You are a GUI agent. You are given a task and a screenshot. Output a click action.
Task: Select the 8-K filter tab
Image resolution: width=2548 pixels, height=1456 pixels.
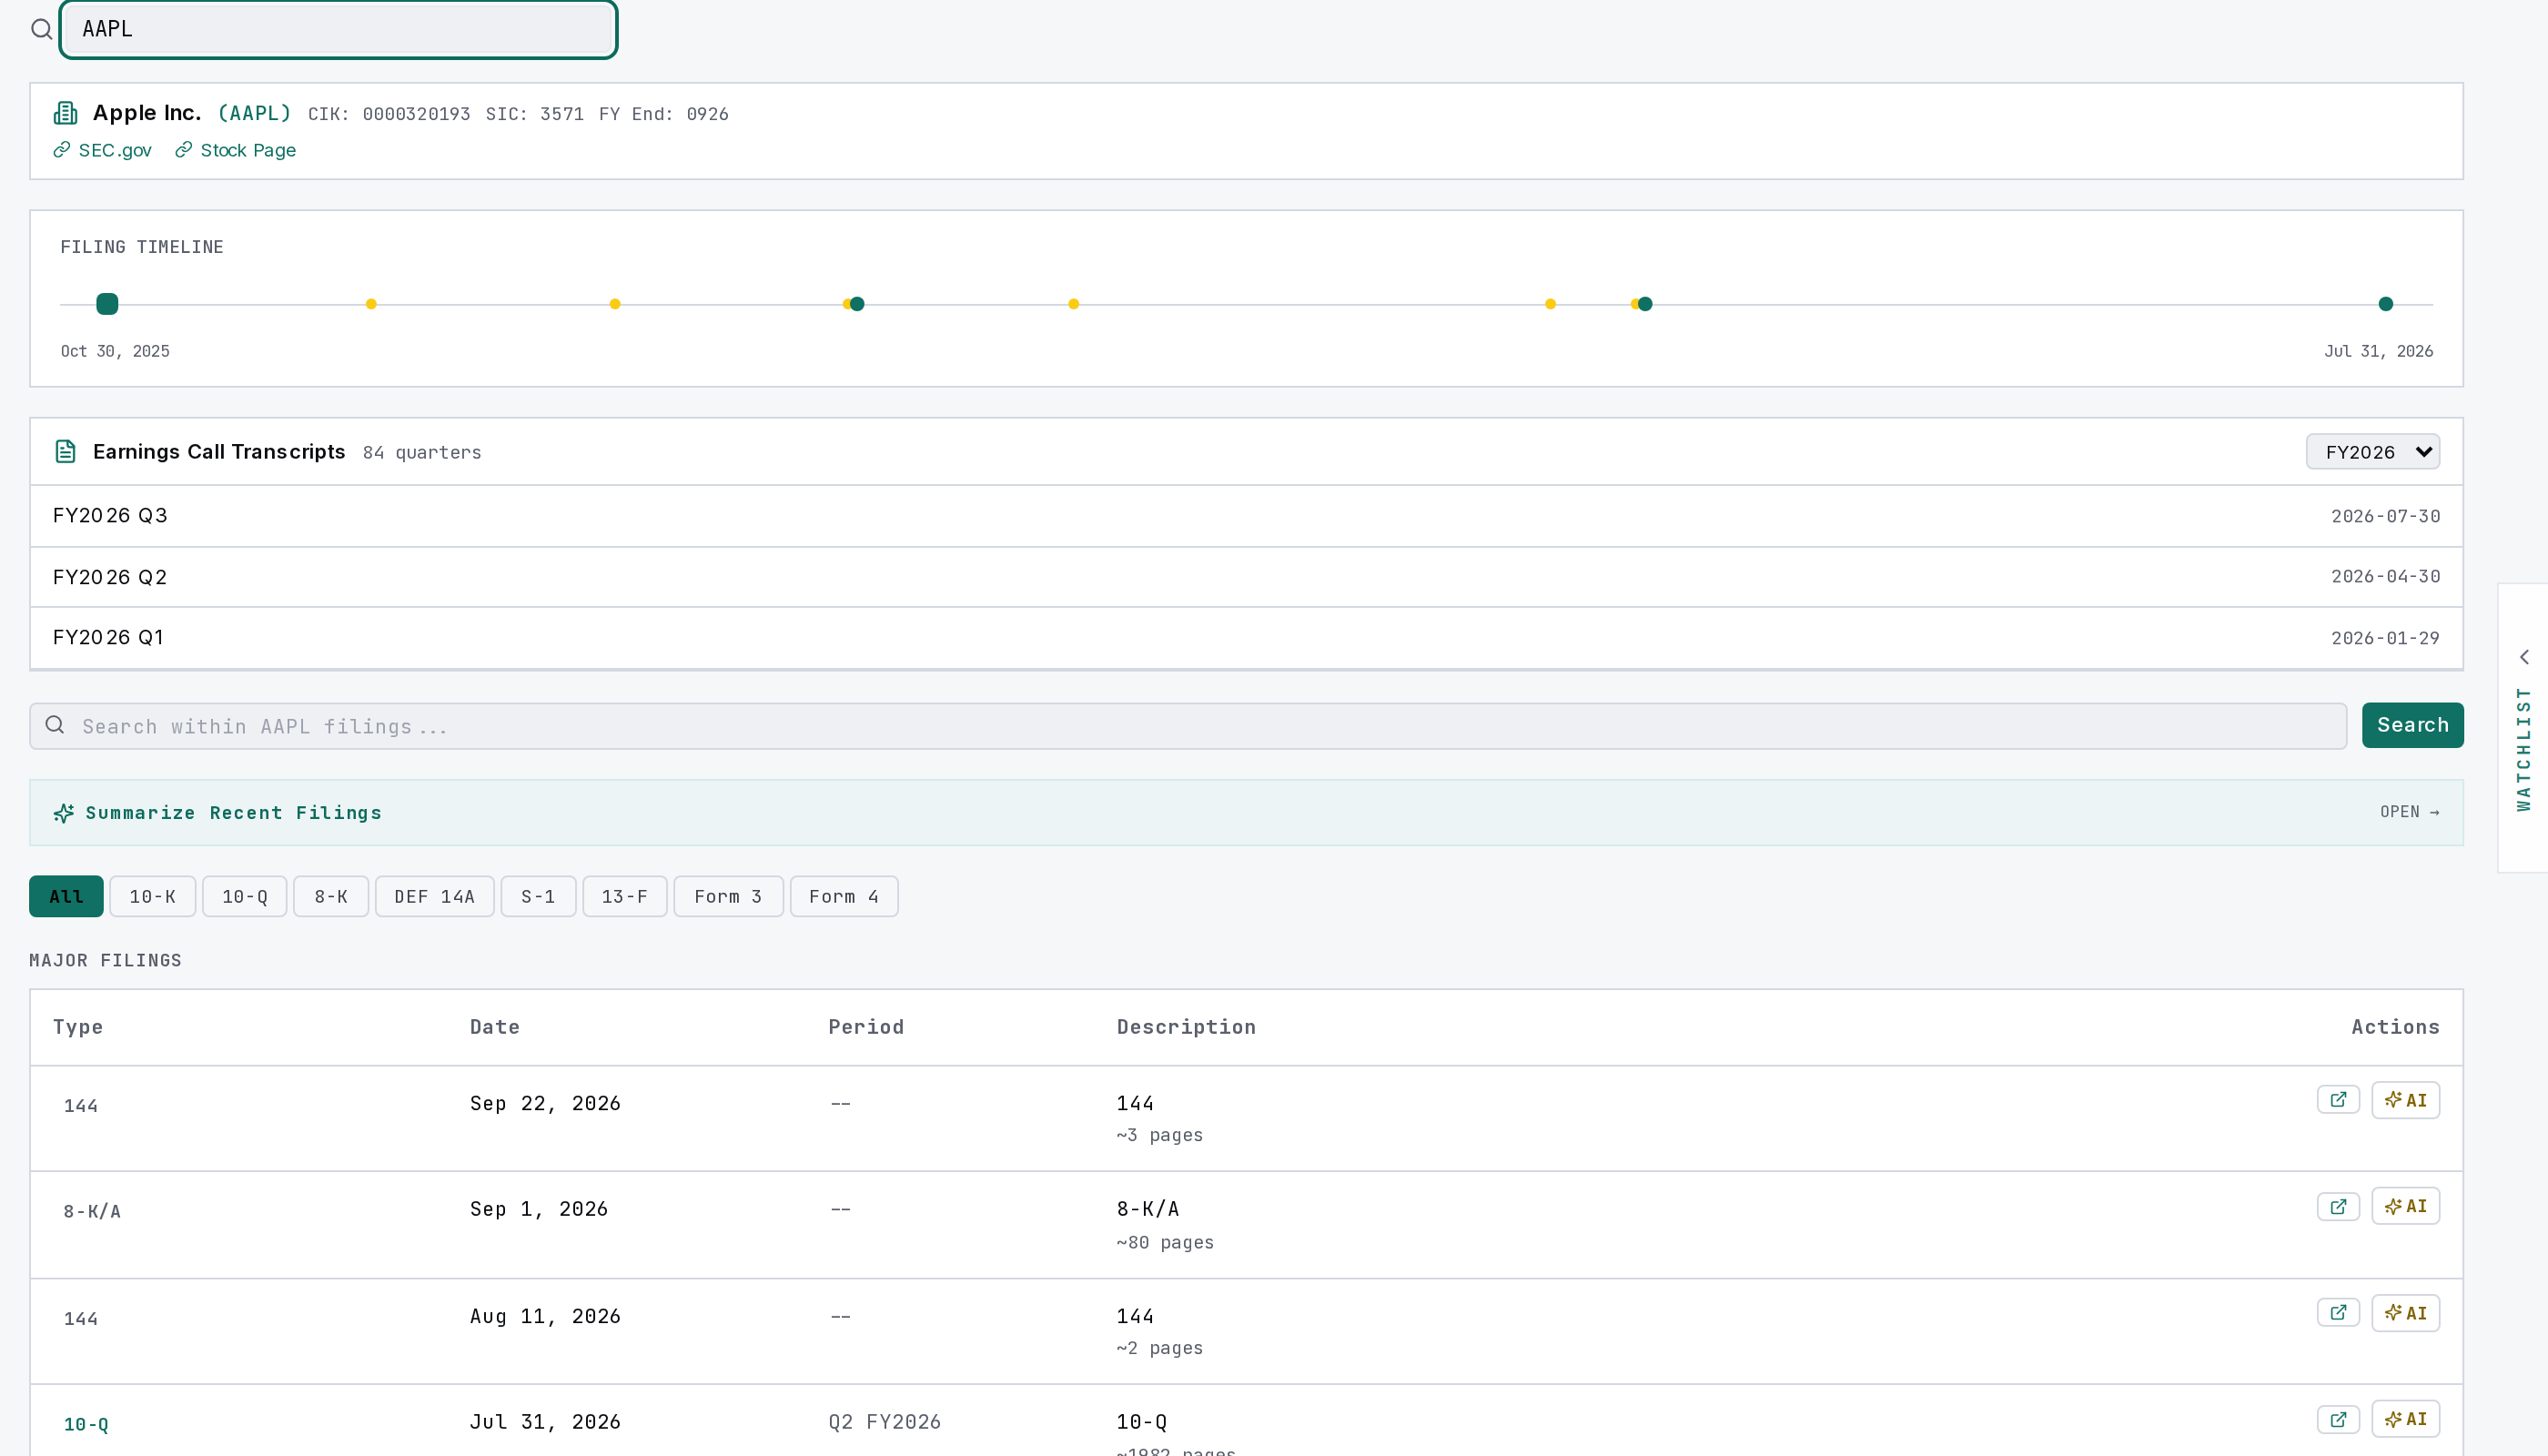(331, 896)
